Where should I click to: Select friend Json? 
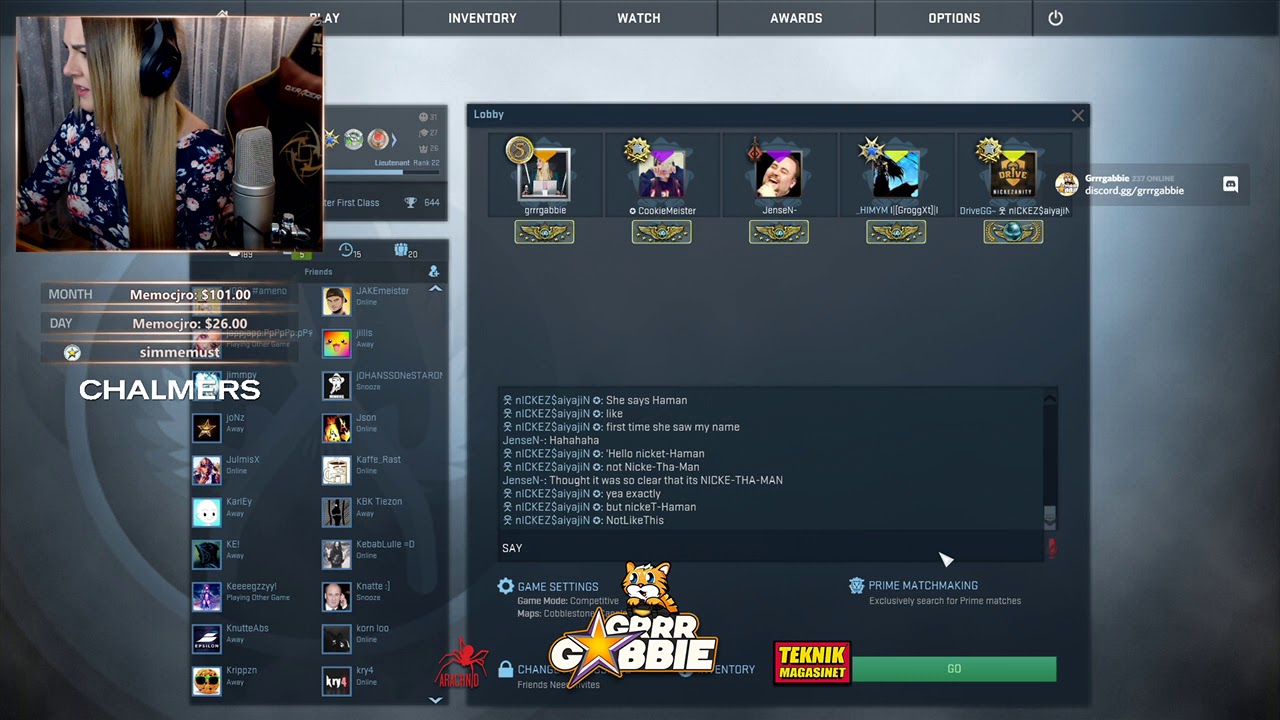[x=382, y=427]
